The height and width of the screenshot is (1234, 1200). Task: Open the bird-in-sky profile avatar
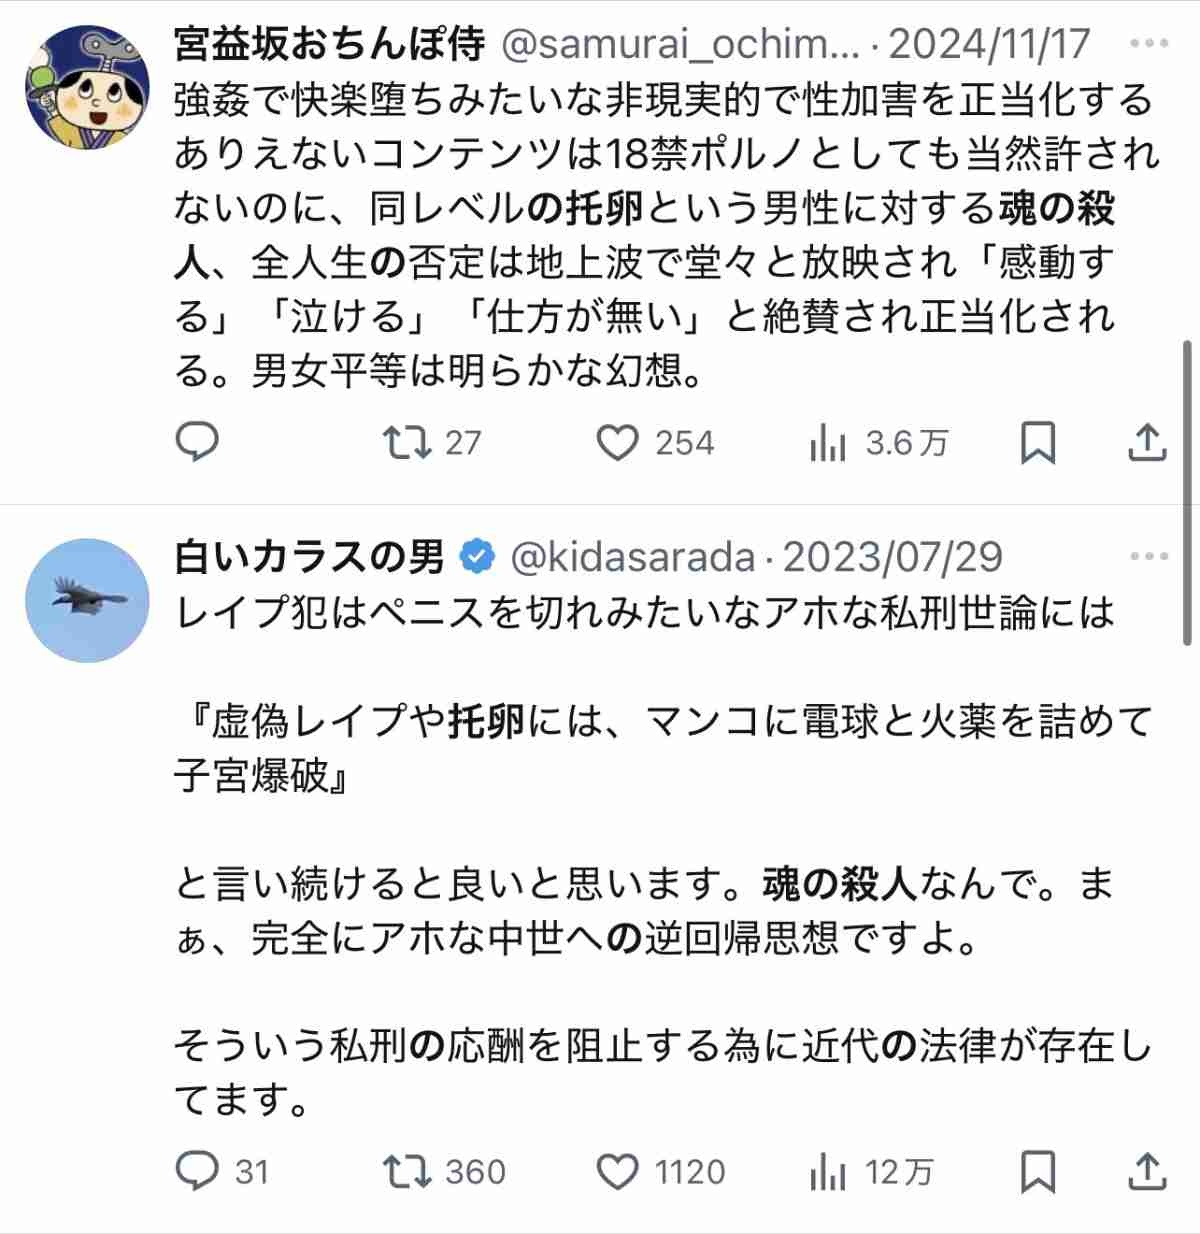87,601
